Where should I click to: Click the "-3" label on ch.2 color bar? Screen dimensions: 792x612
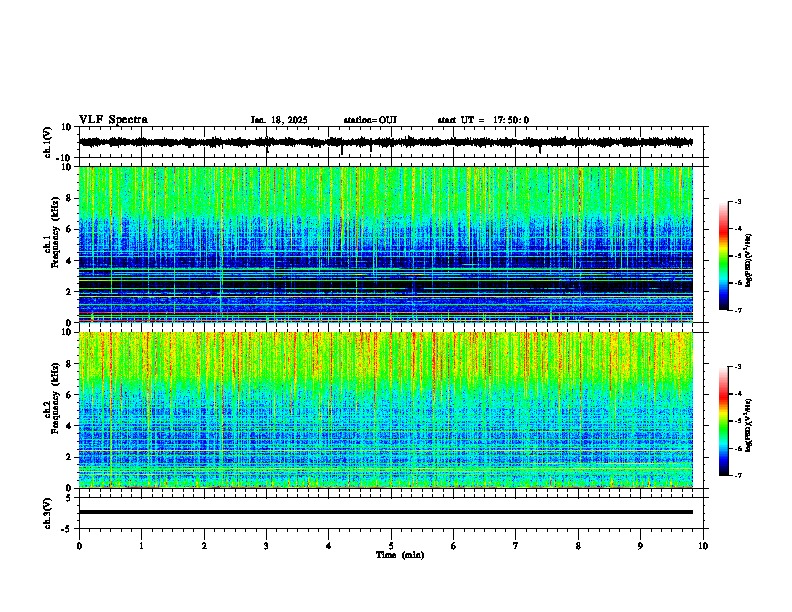pyautogui.click(x=737, y=367)
